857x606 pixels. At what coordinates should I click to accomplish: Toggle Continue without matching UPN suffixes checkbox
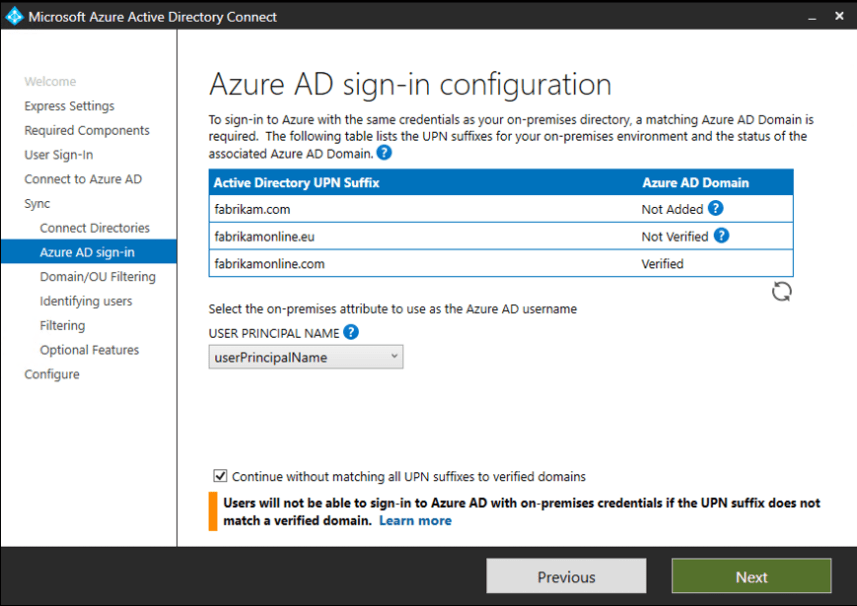point(220,477)
